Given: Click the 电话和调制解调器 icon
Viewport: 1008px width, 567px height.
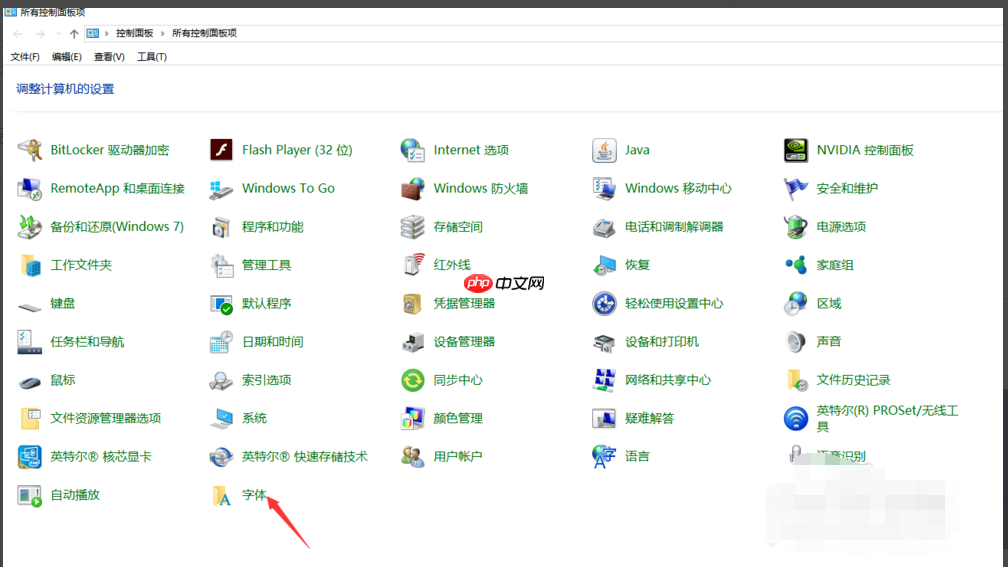Looking at the screenshot, I should coord(604,227).
